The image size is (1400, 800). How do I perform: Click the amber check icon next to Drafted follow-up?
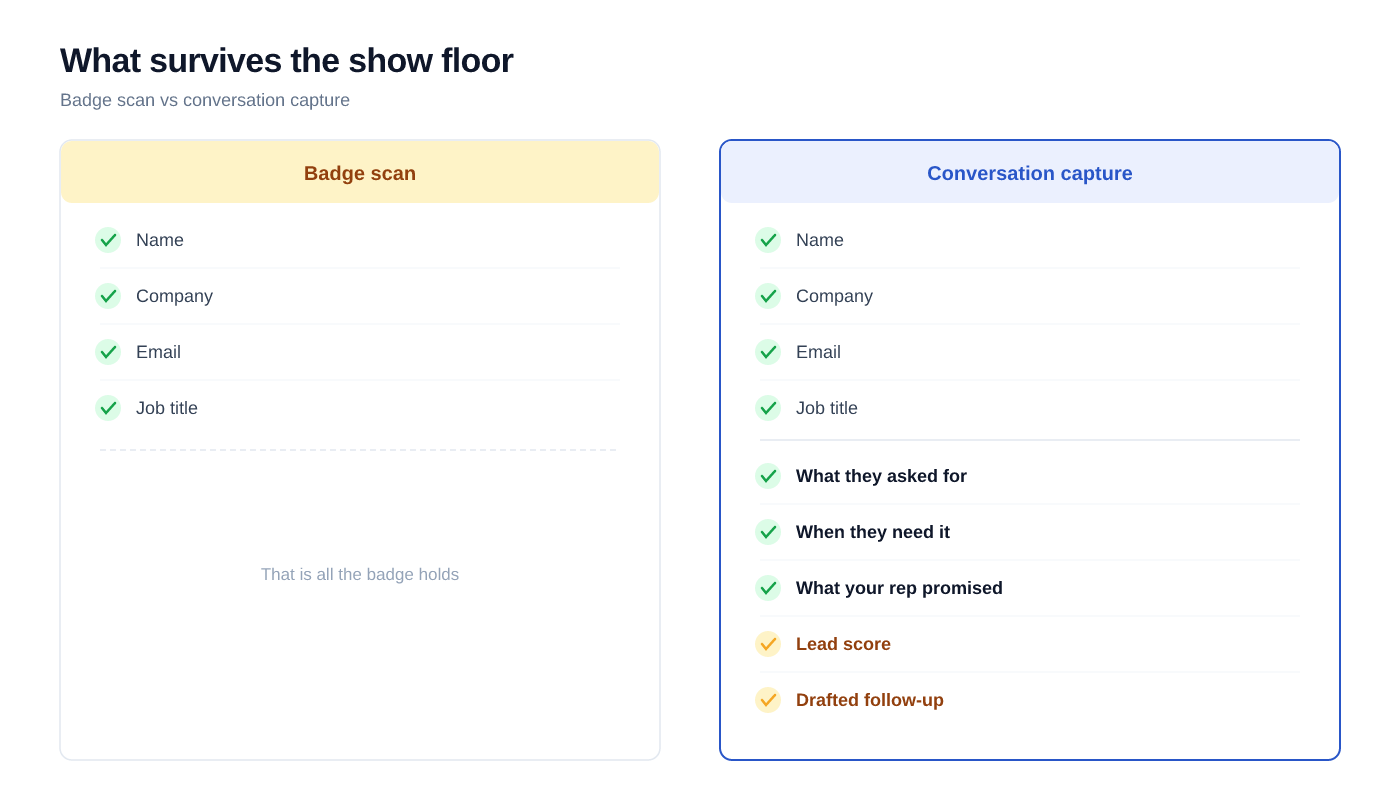[768, 700]
